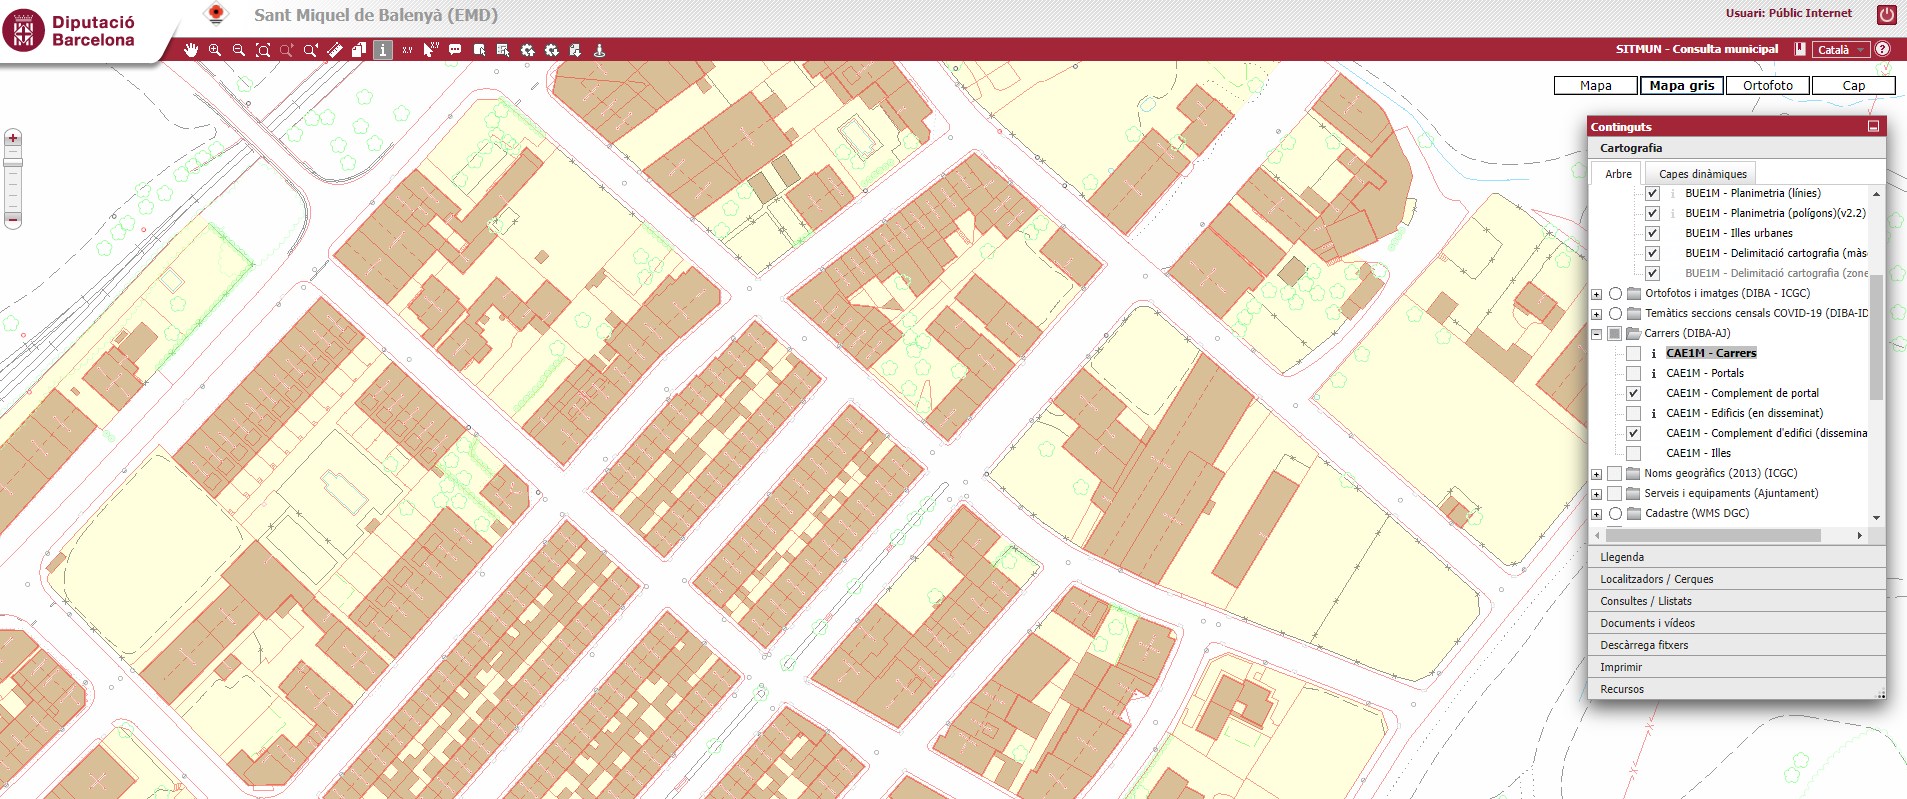Zoom to the full map extent
The width and height of the screenshot is (1907, 799).
point(263,50)
